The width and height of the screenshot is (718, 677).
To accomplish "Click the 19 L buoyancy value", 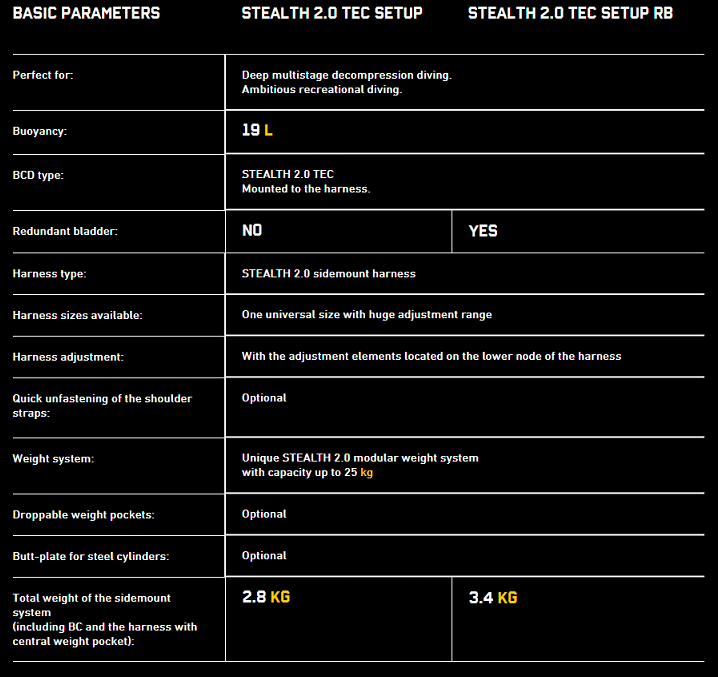I will (257, 131).
